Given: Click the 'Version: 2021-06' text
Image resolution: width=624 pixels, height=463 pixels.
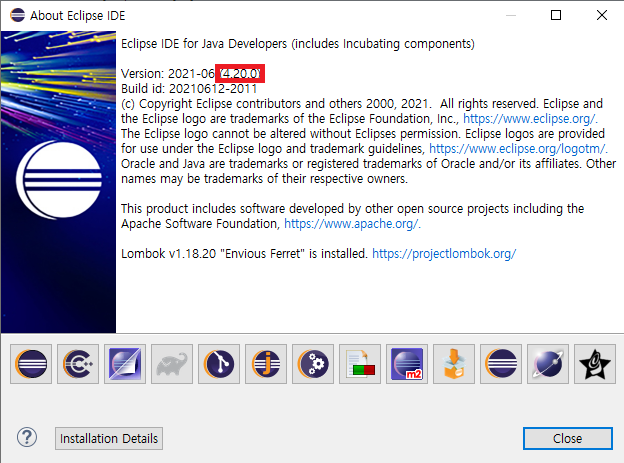Looking at the screenshot, I should pyautogui.click(x=168, y=74).
